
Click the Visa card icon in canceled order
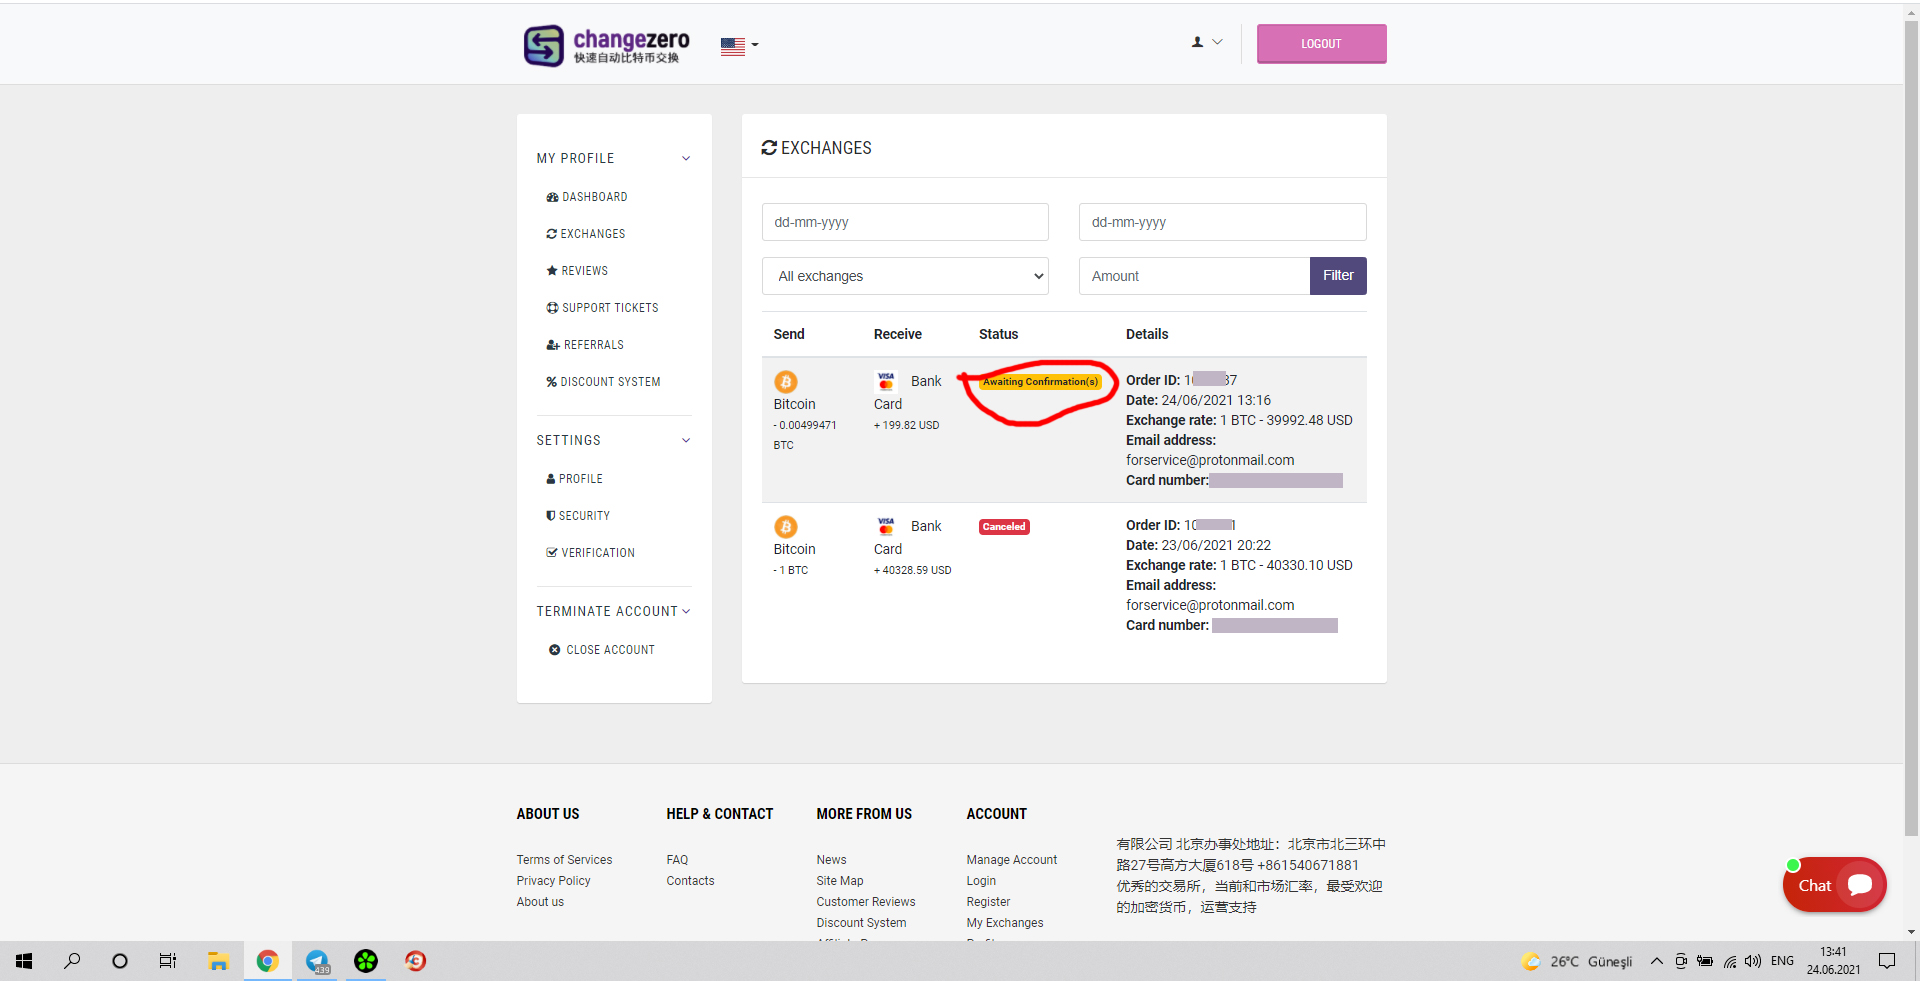click(886, 526)
